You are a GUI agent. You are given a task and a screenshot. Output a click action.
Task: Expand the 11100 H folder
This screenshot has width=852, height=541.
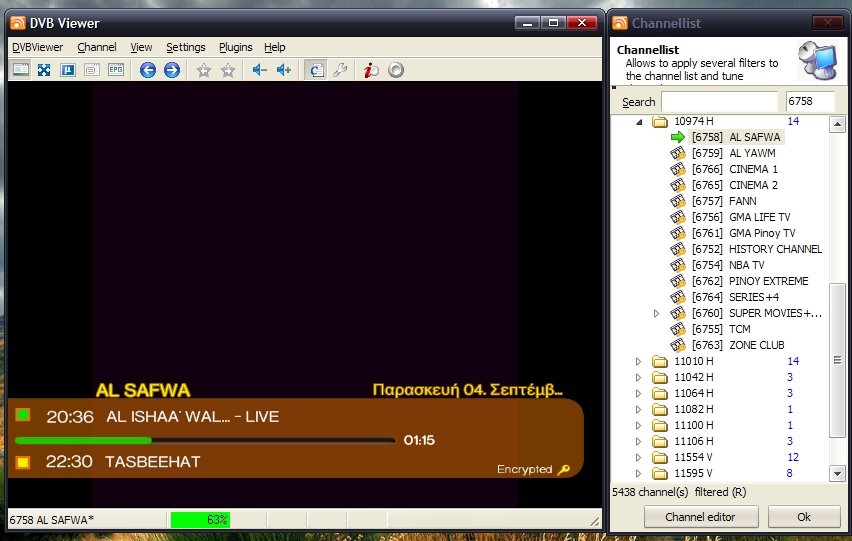click(638, 425)
